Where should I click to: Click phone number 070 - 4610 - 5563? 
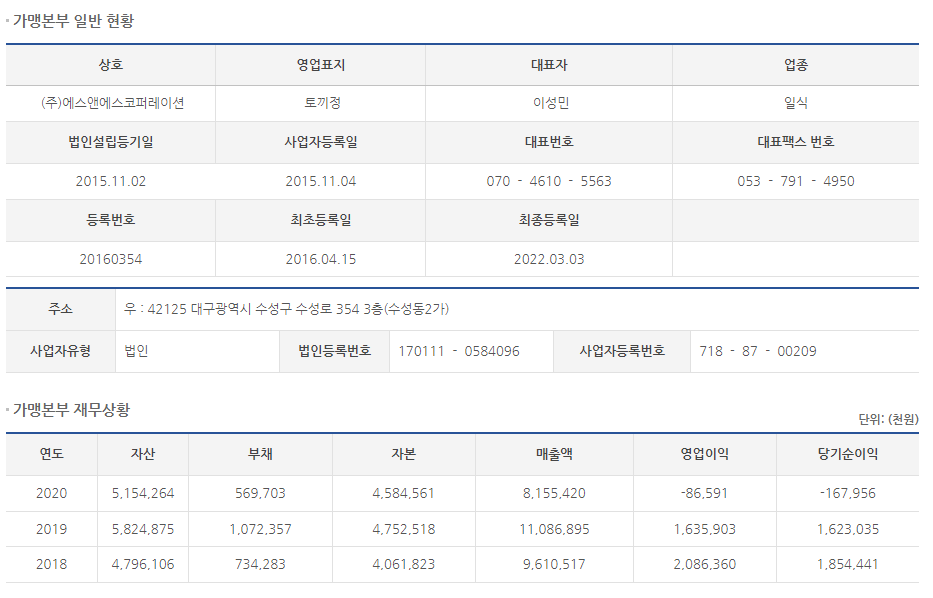pyautogui.click(x=549, y=181)
